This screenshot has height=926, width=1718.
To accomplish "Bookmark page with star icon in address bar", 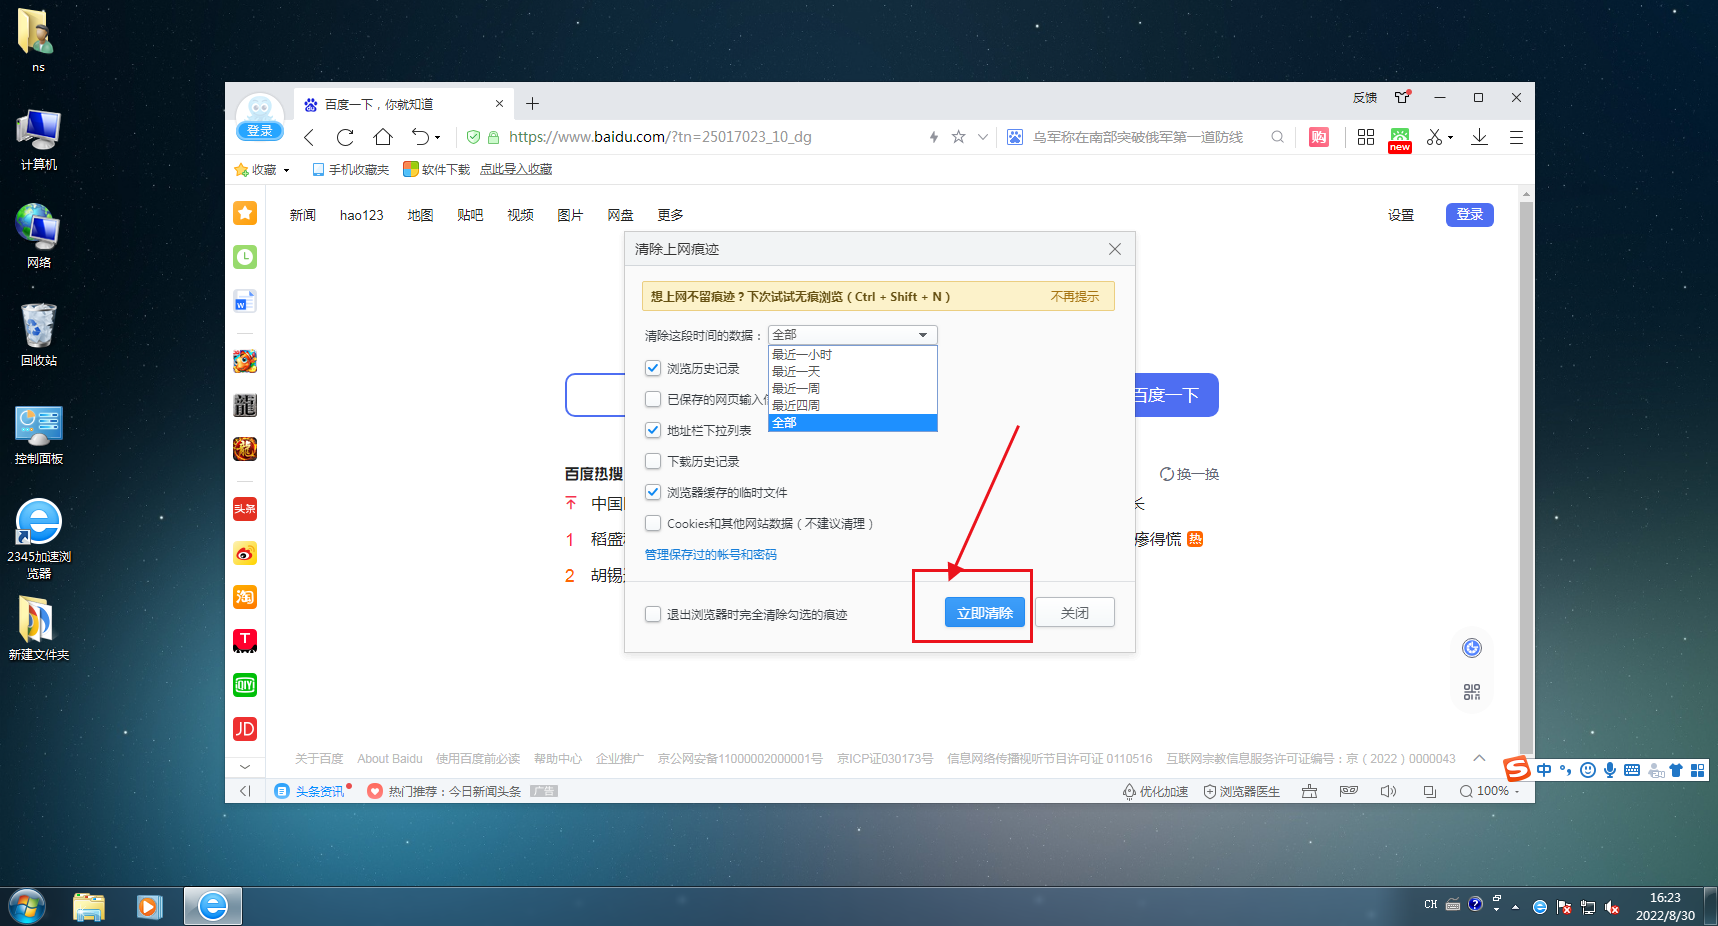I will coord(958,137).
